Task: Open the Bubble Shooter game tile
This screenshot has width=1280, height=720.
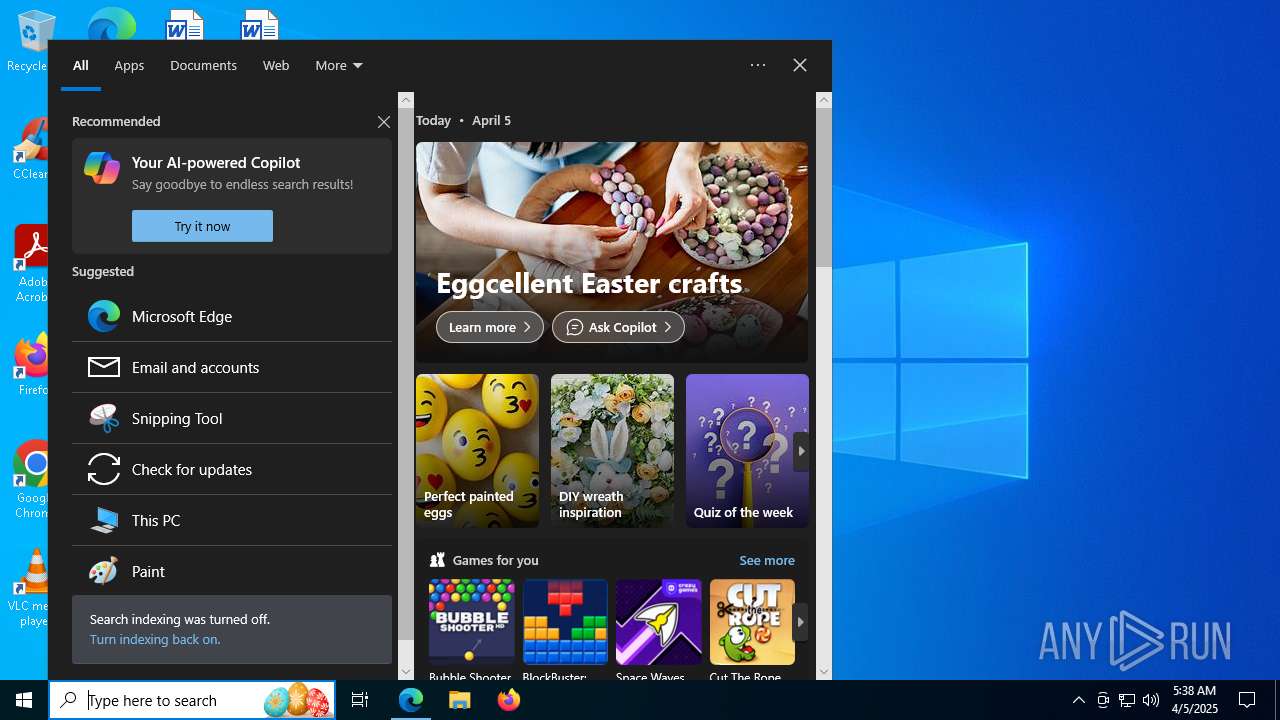Action: coord(471,630)
